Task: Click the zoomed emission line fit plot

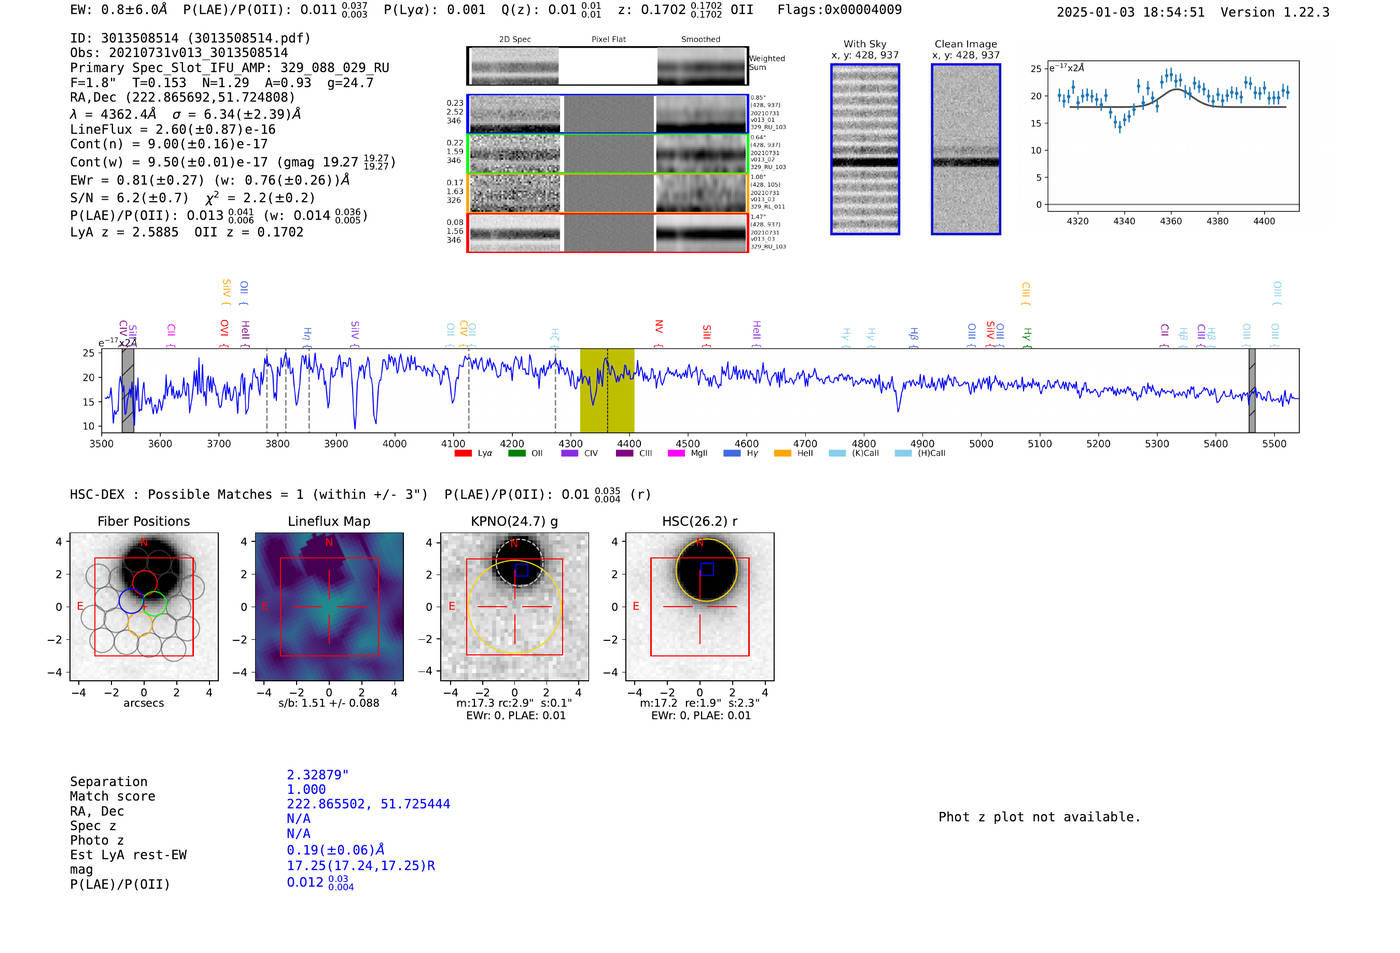Action: pos(1173,136)
